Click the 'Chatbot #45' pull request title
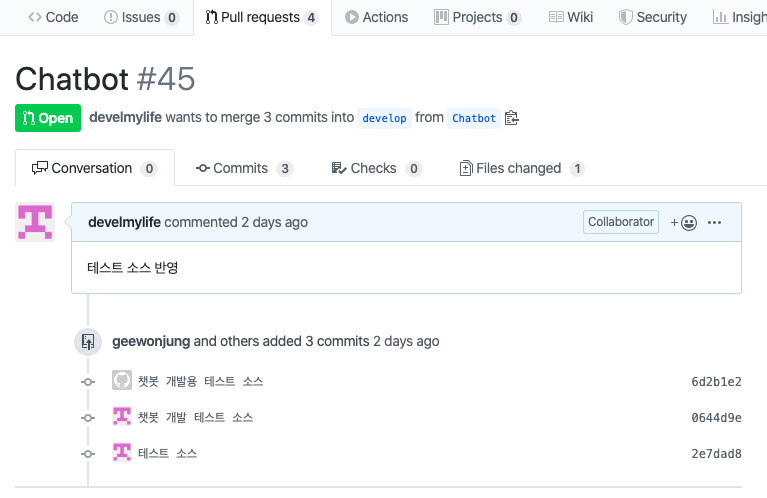 tap(105, 78)
